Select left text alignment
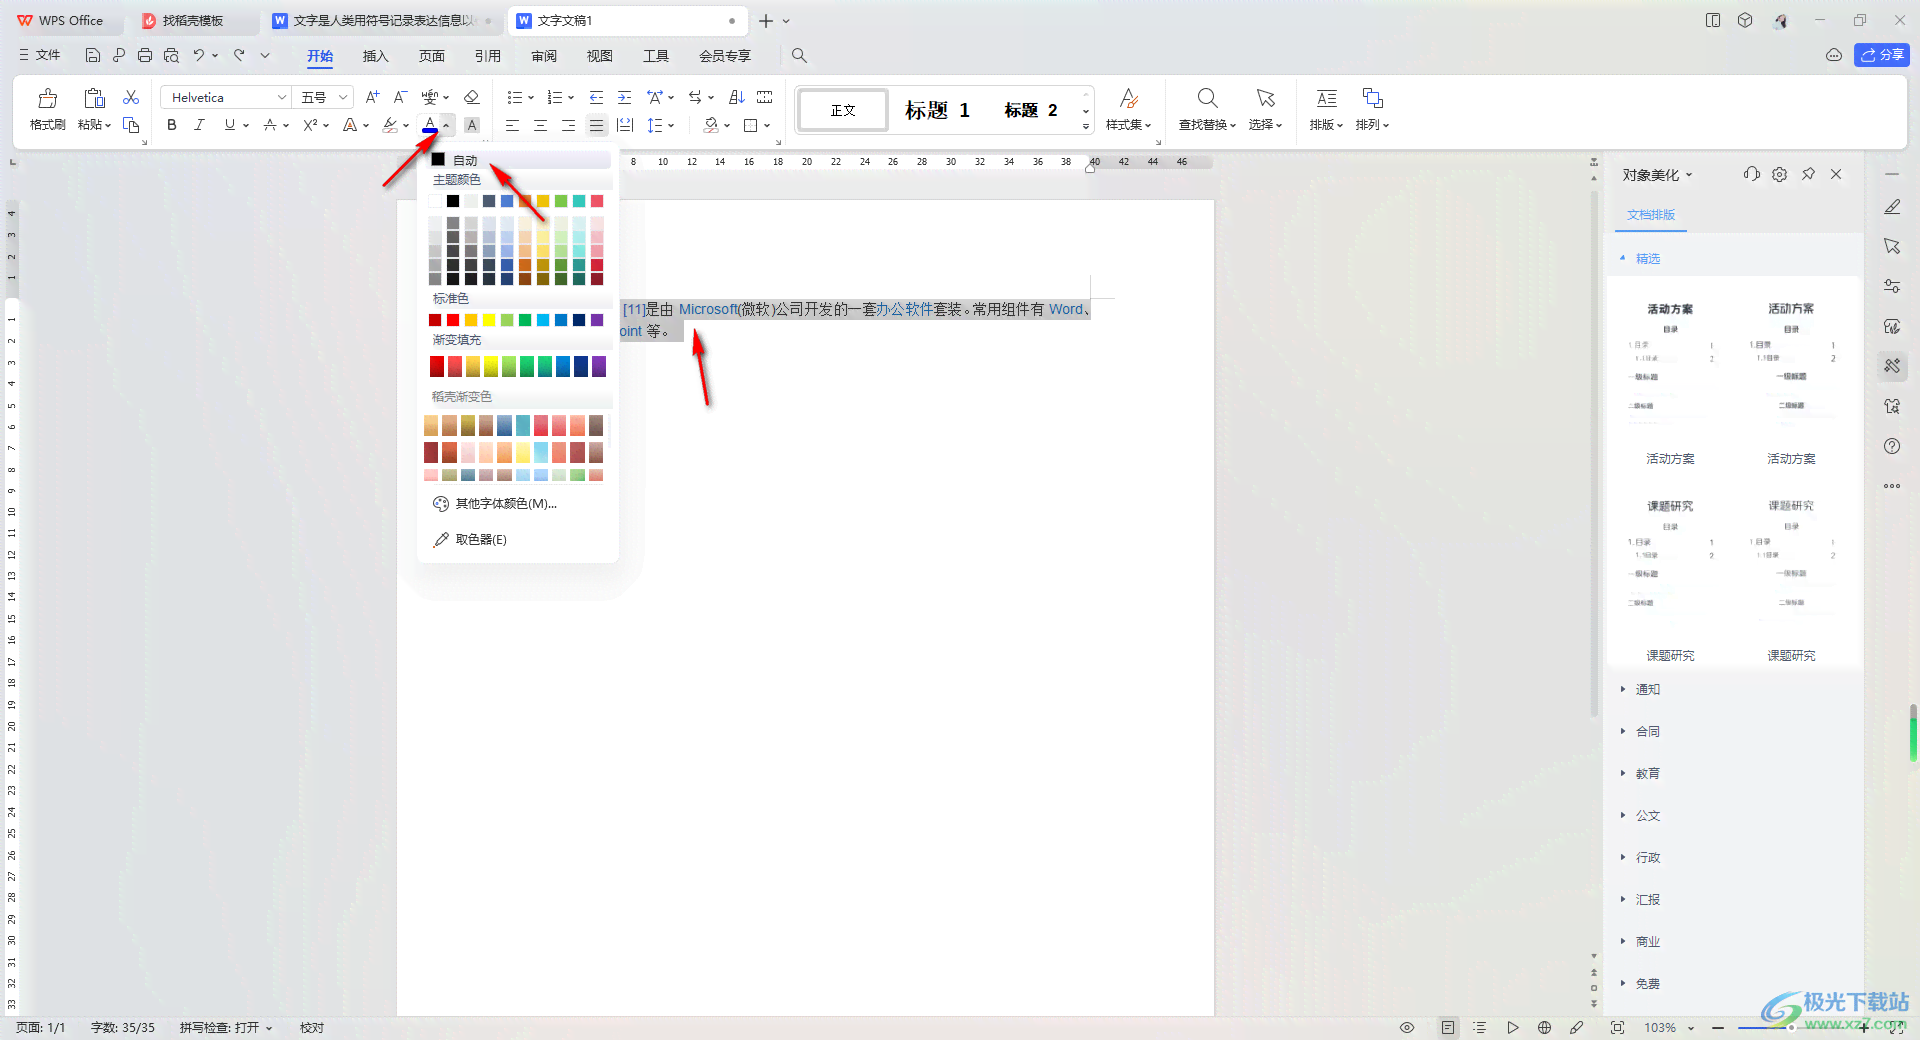The width and height of the screenshot is (1920, 1040). click(x=512, y=125)
